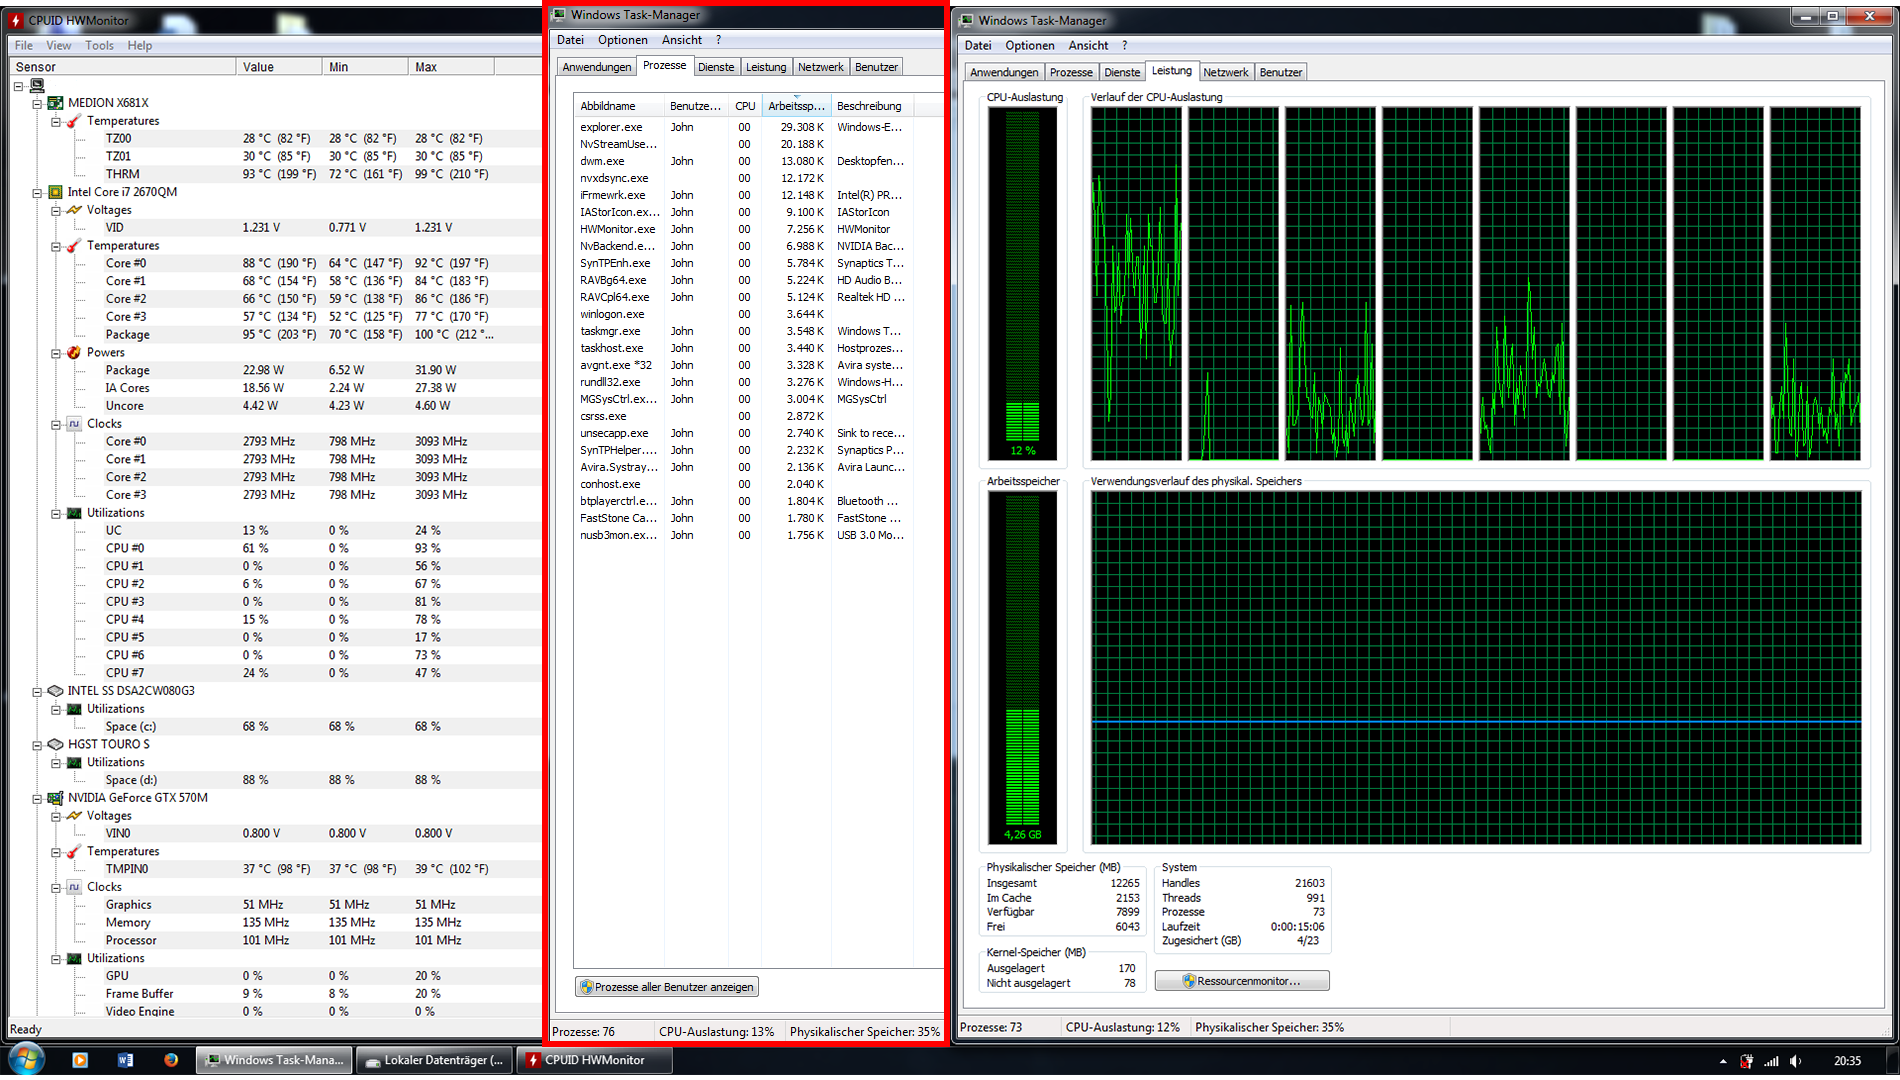Collapse the Powers node
The height and width of the screenshot is (1080, 1900).
(x=56, y=353)
